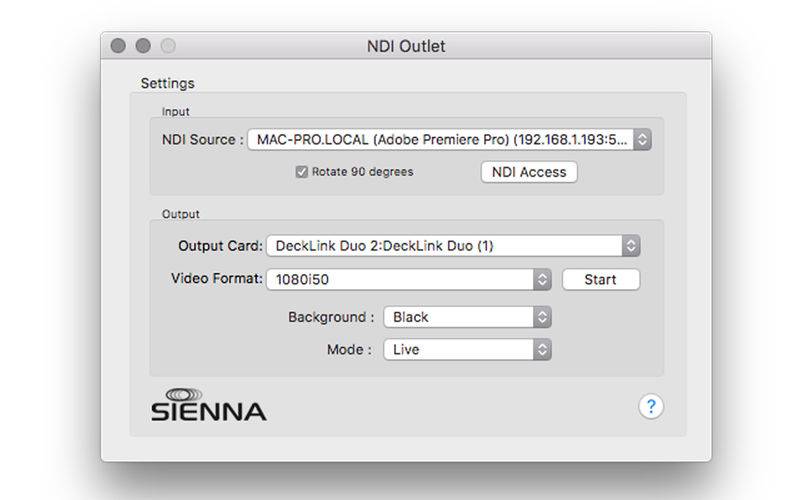This screenshot has width=800, height=500.
Task: Open the Mode dropdown set to Live
Action: click(467, 349)
